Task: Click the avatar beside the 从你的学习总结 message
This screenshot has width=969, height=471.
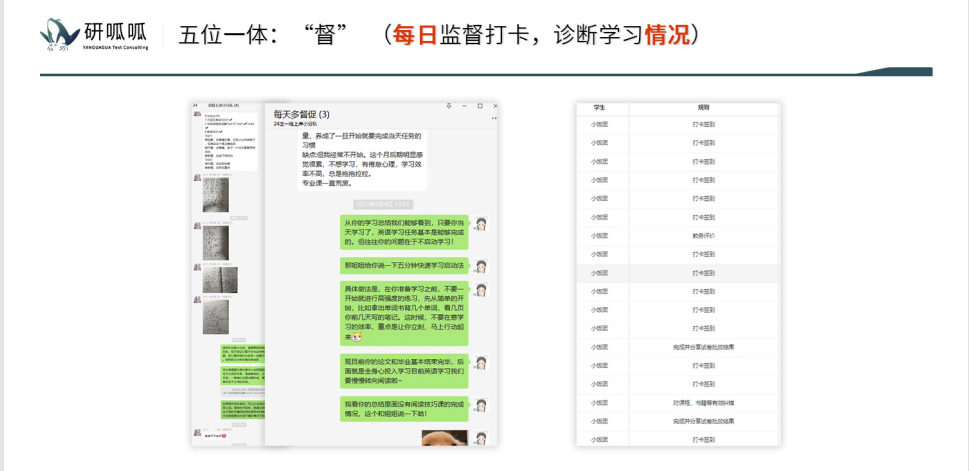Action: coord(480,224)
